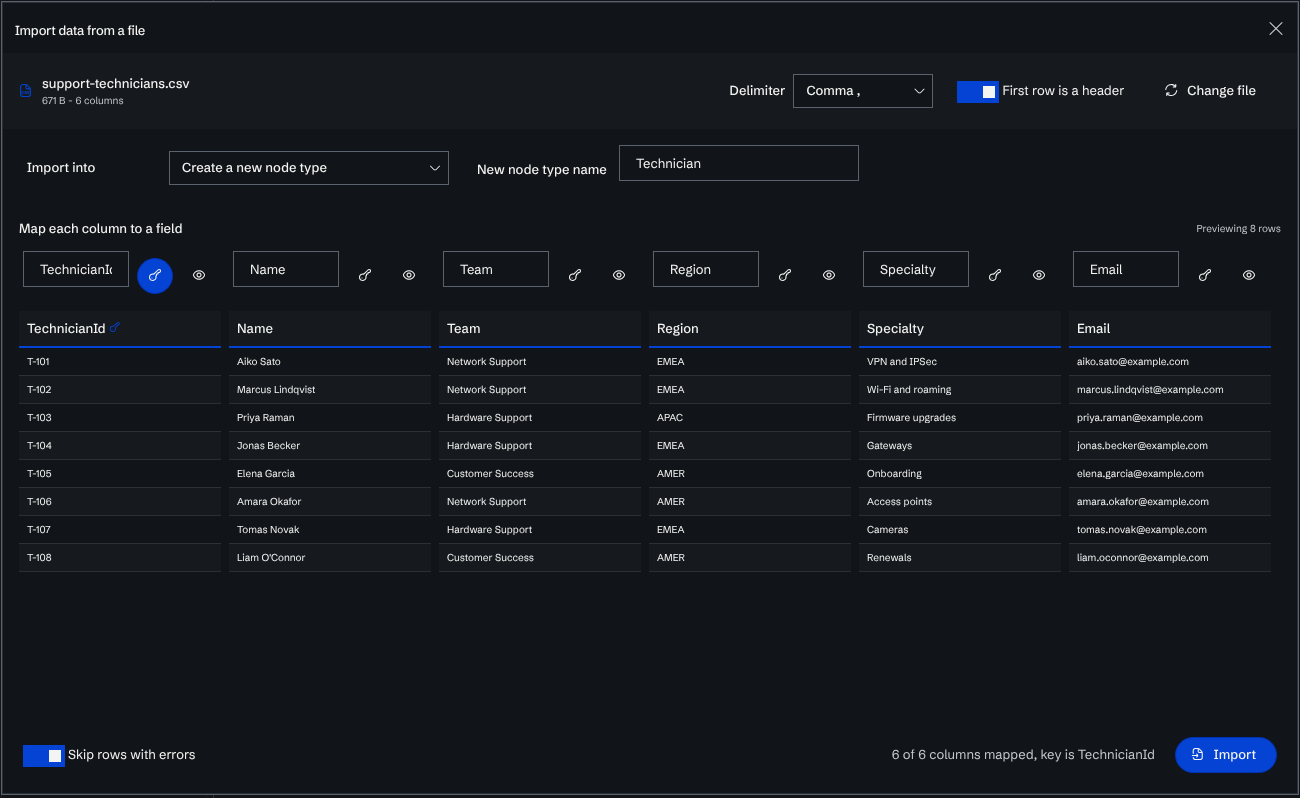Image resolution: width=1300 pixels, height=798 pixels.
Task: Set Name column as key
Action: click(365, 275)
